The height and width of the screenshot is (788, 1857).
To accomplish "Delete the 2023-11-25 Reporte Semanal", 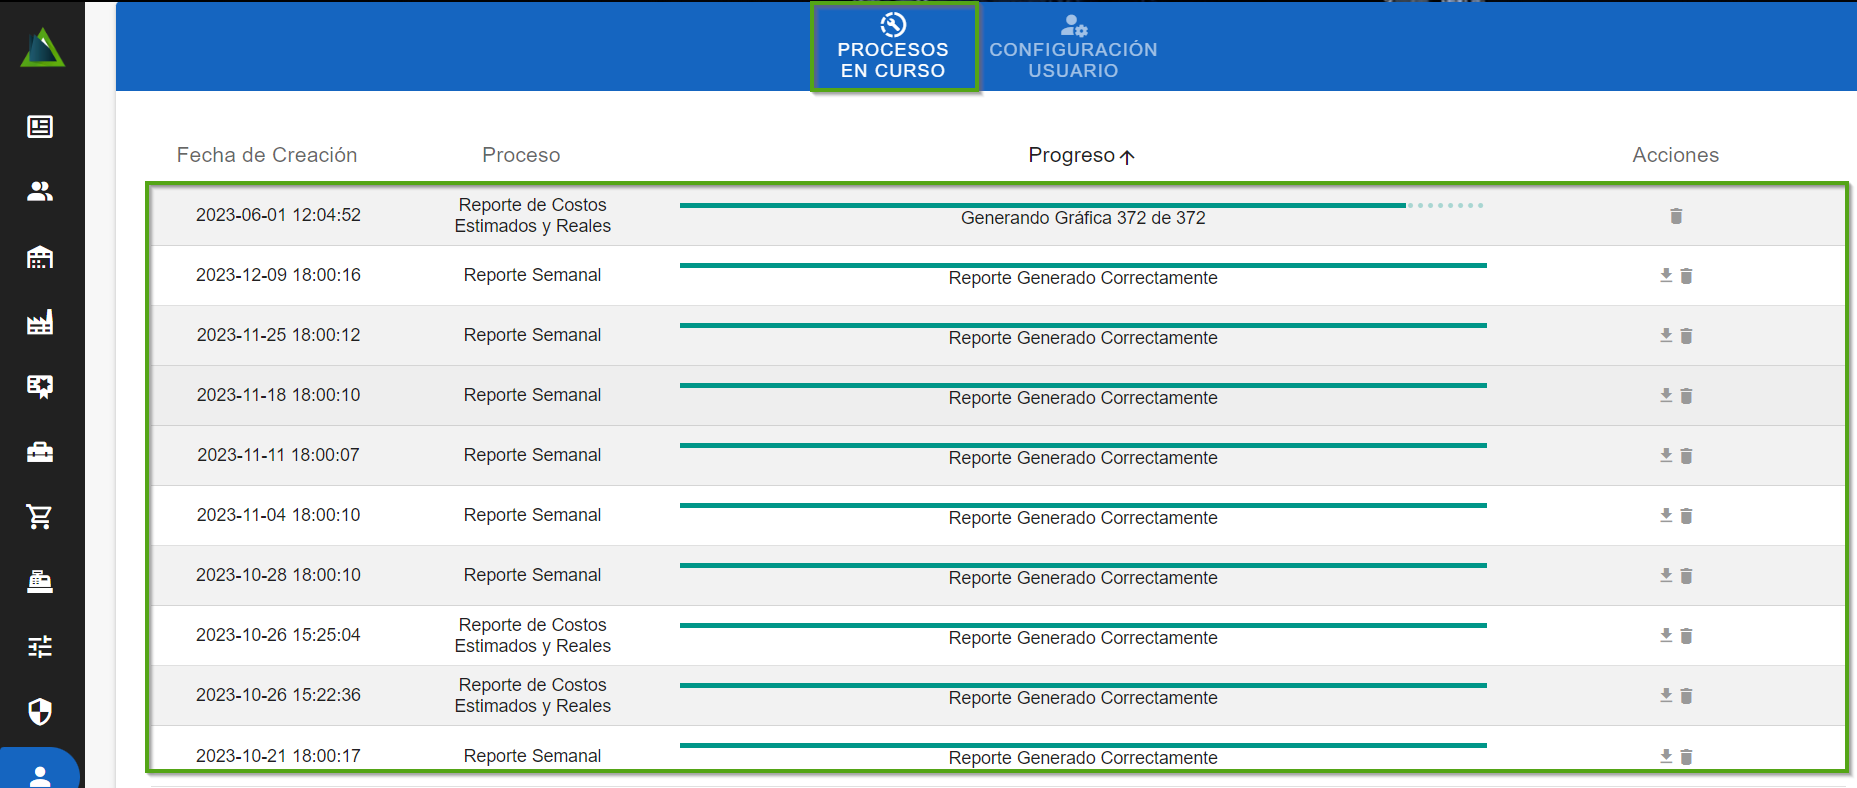I will coord(1686,336).
